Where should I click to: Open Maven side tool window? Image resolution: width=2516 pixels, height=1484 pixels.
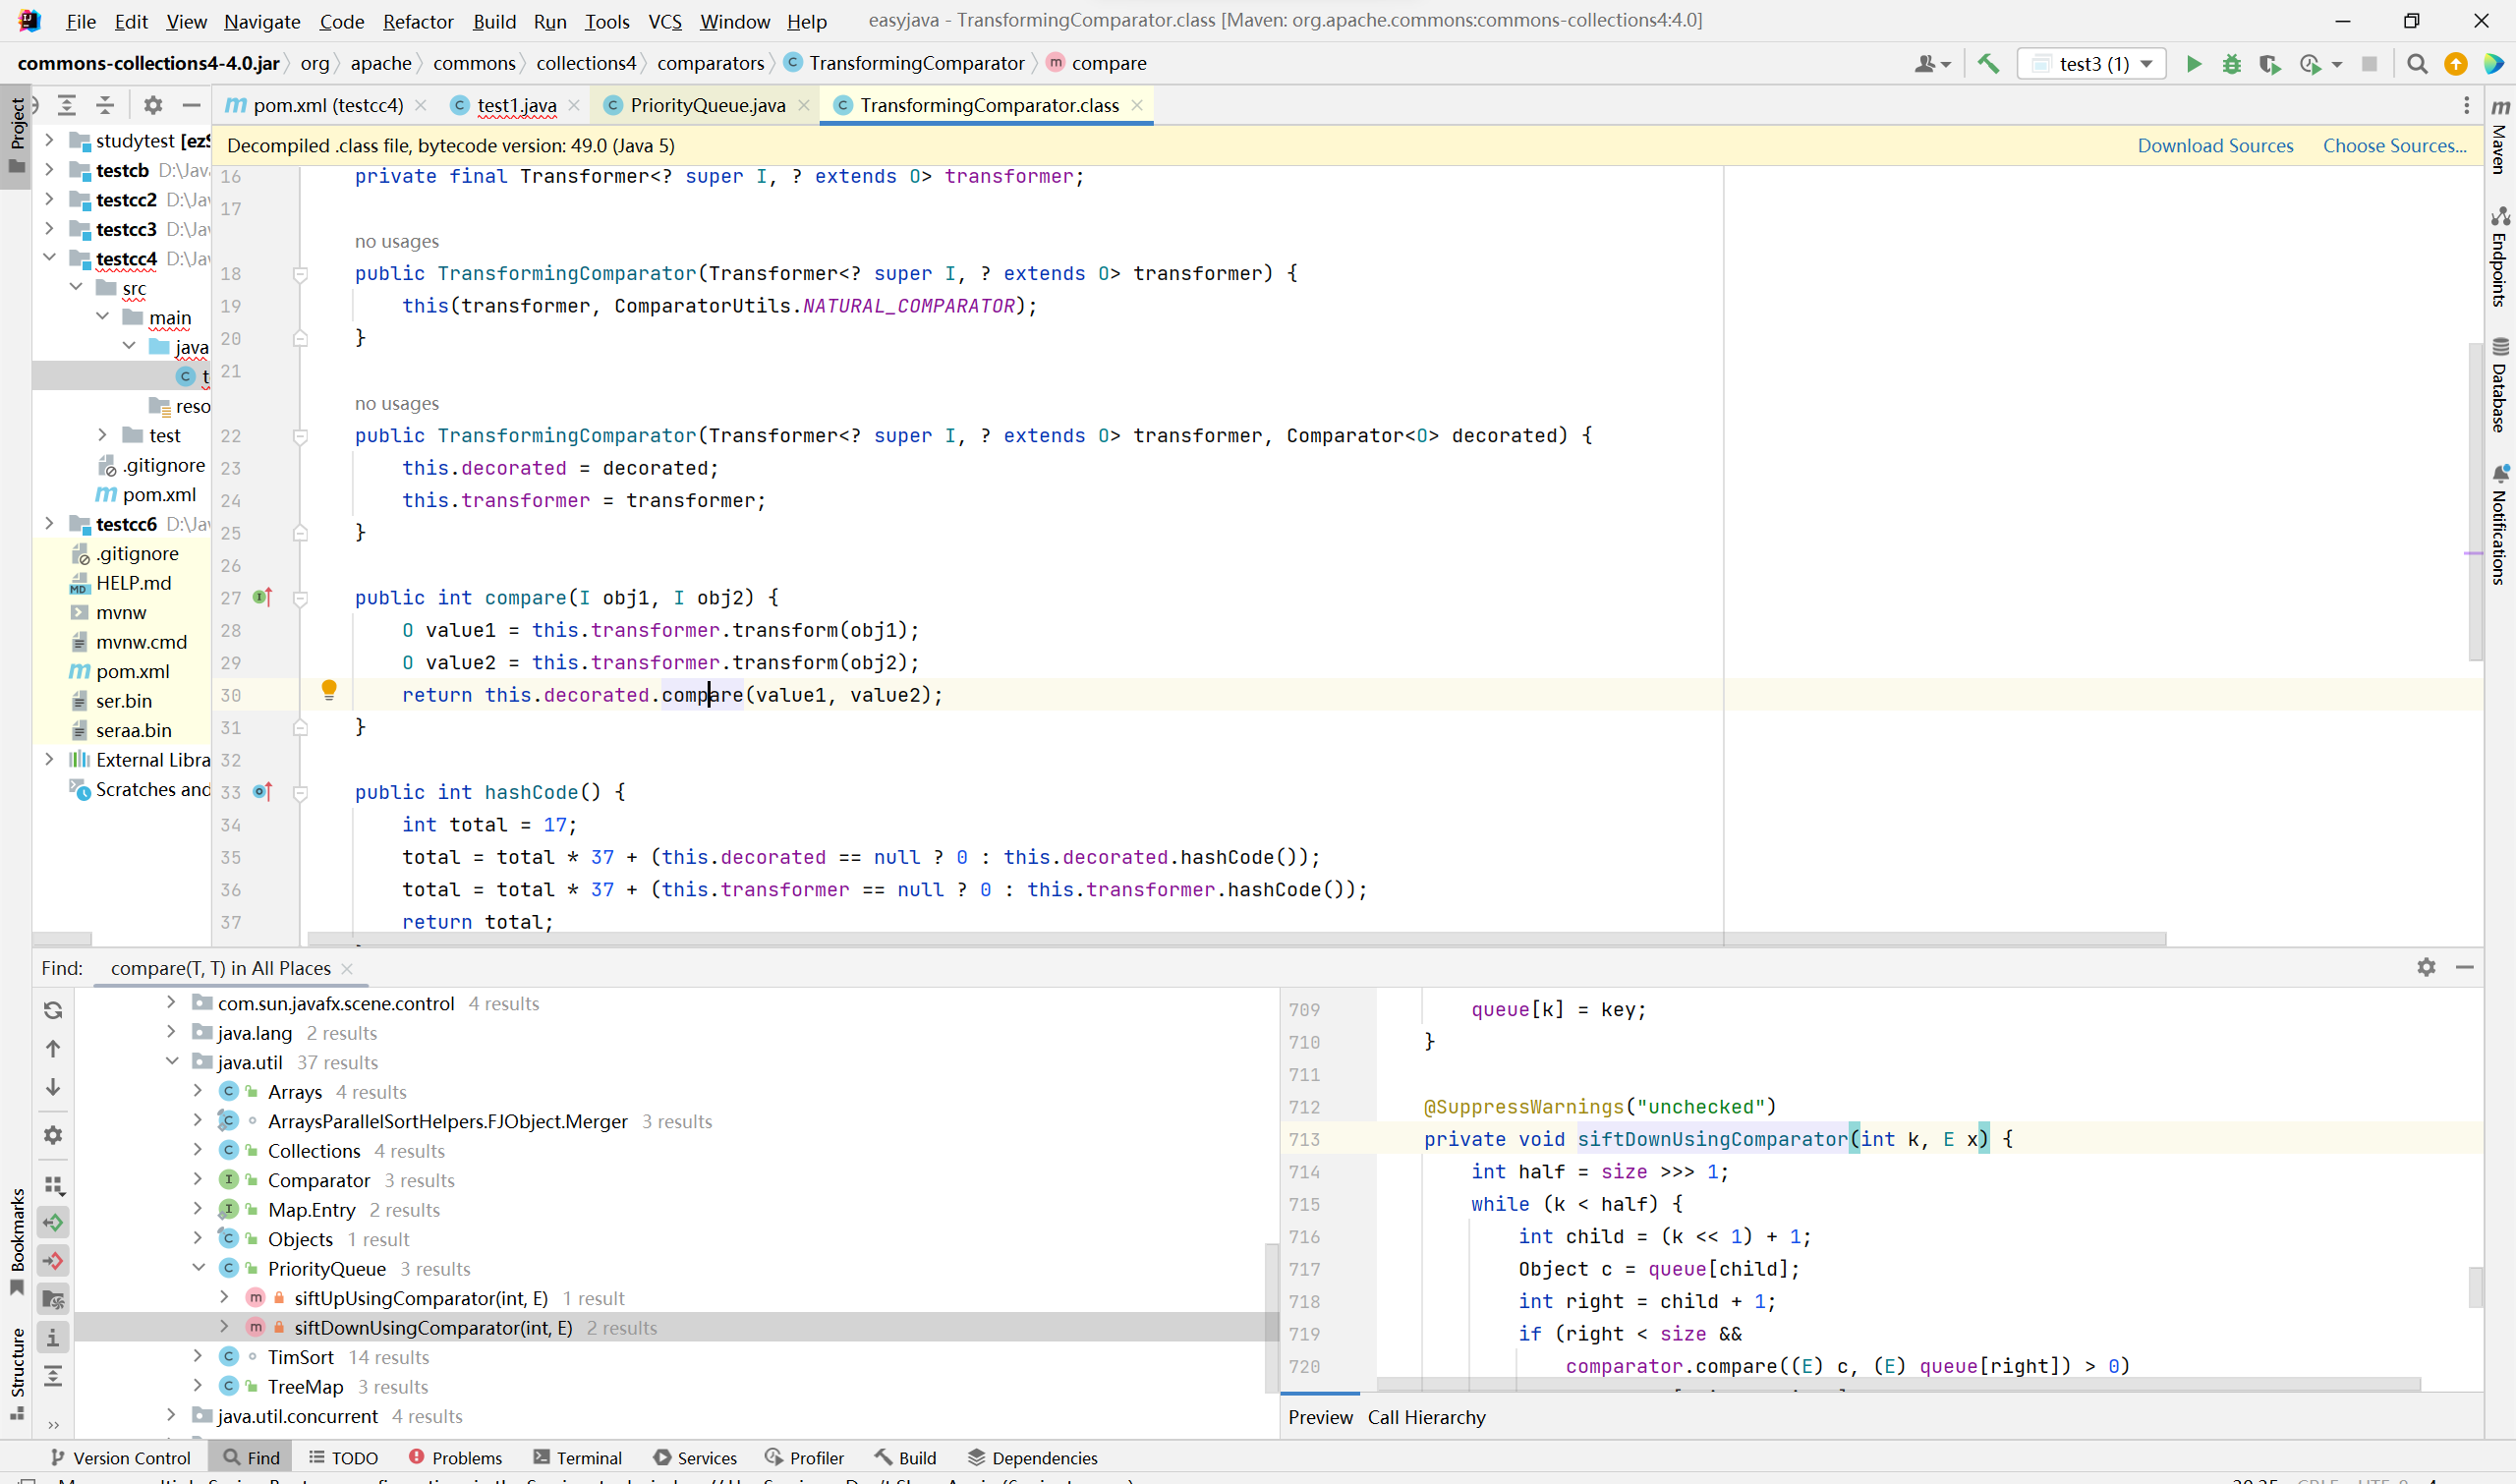[2500, 137]
